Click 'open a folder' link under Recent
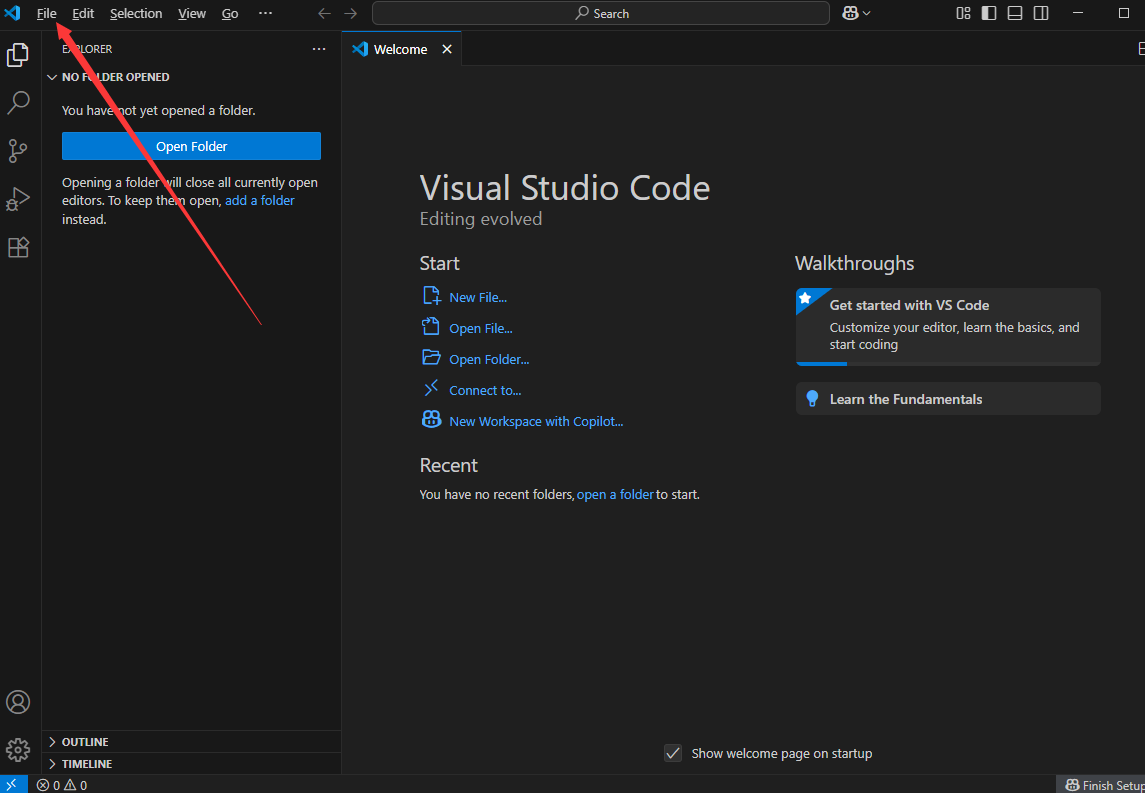The image size is (1145, 793). (x=615, y=494)
